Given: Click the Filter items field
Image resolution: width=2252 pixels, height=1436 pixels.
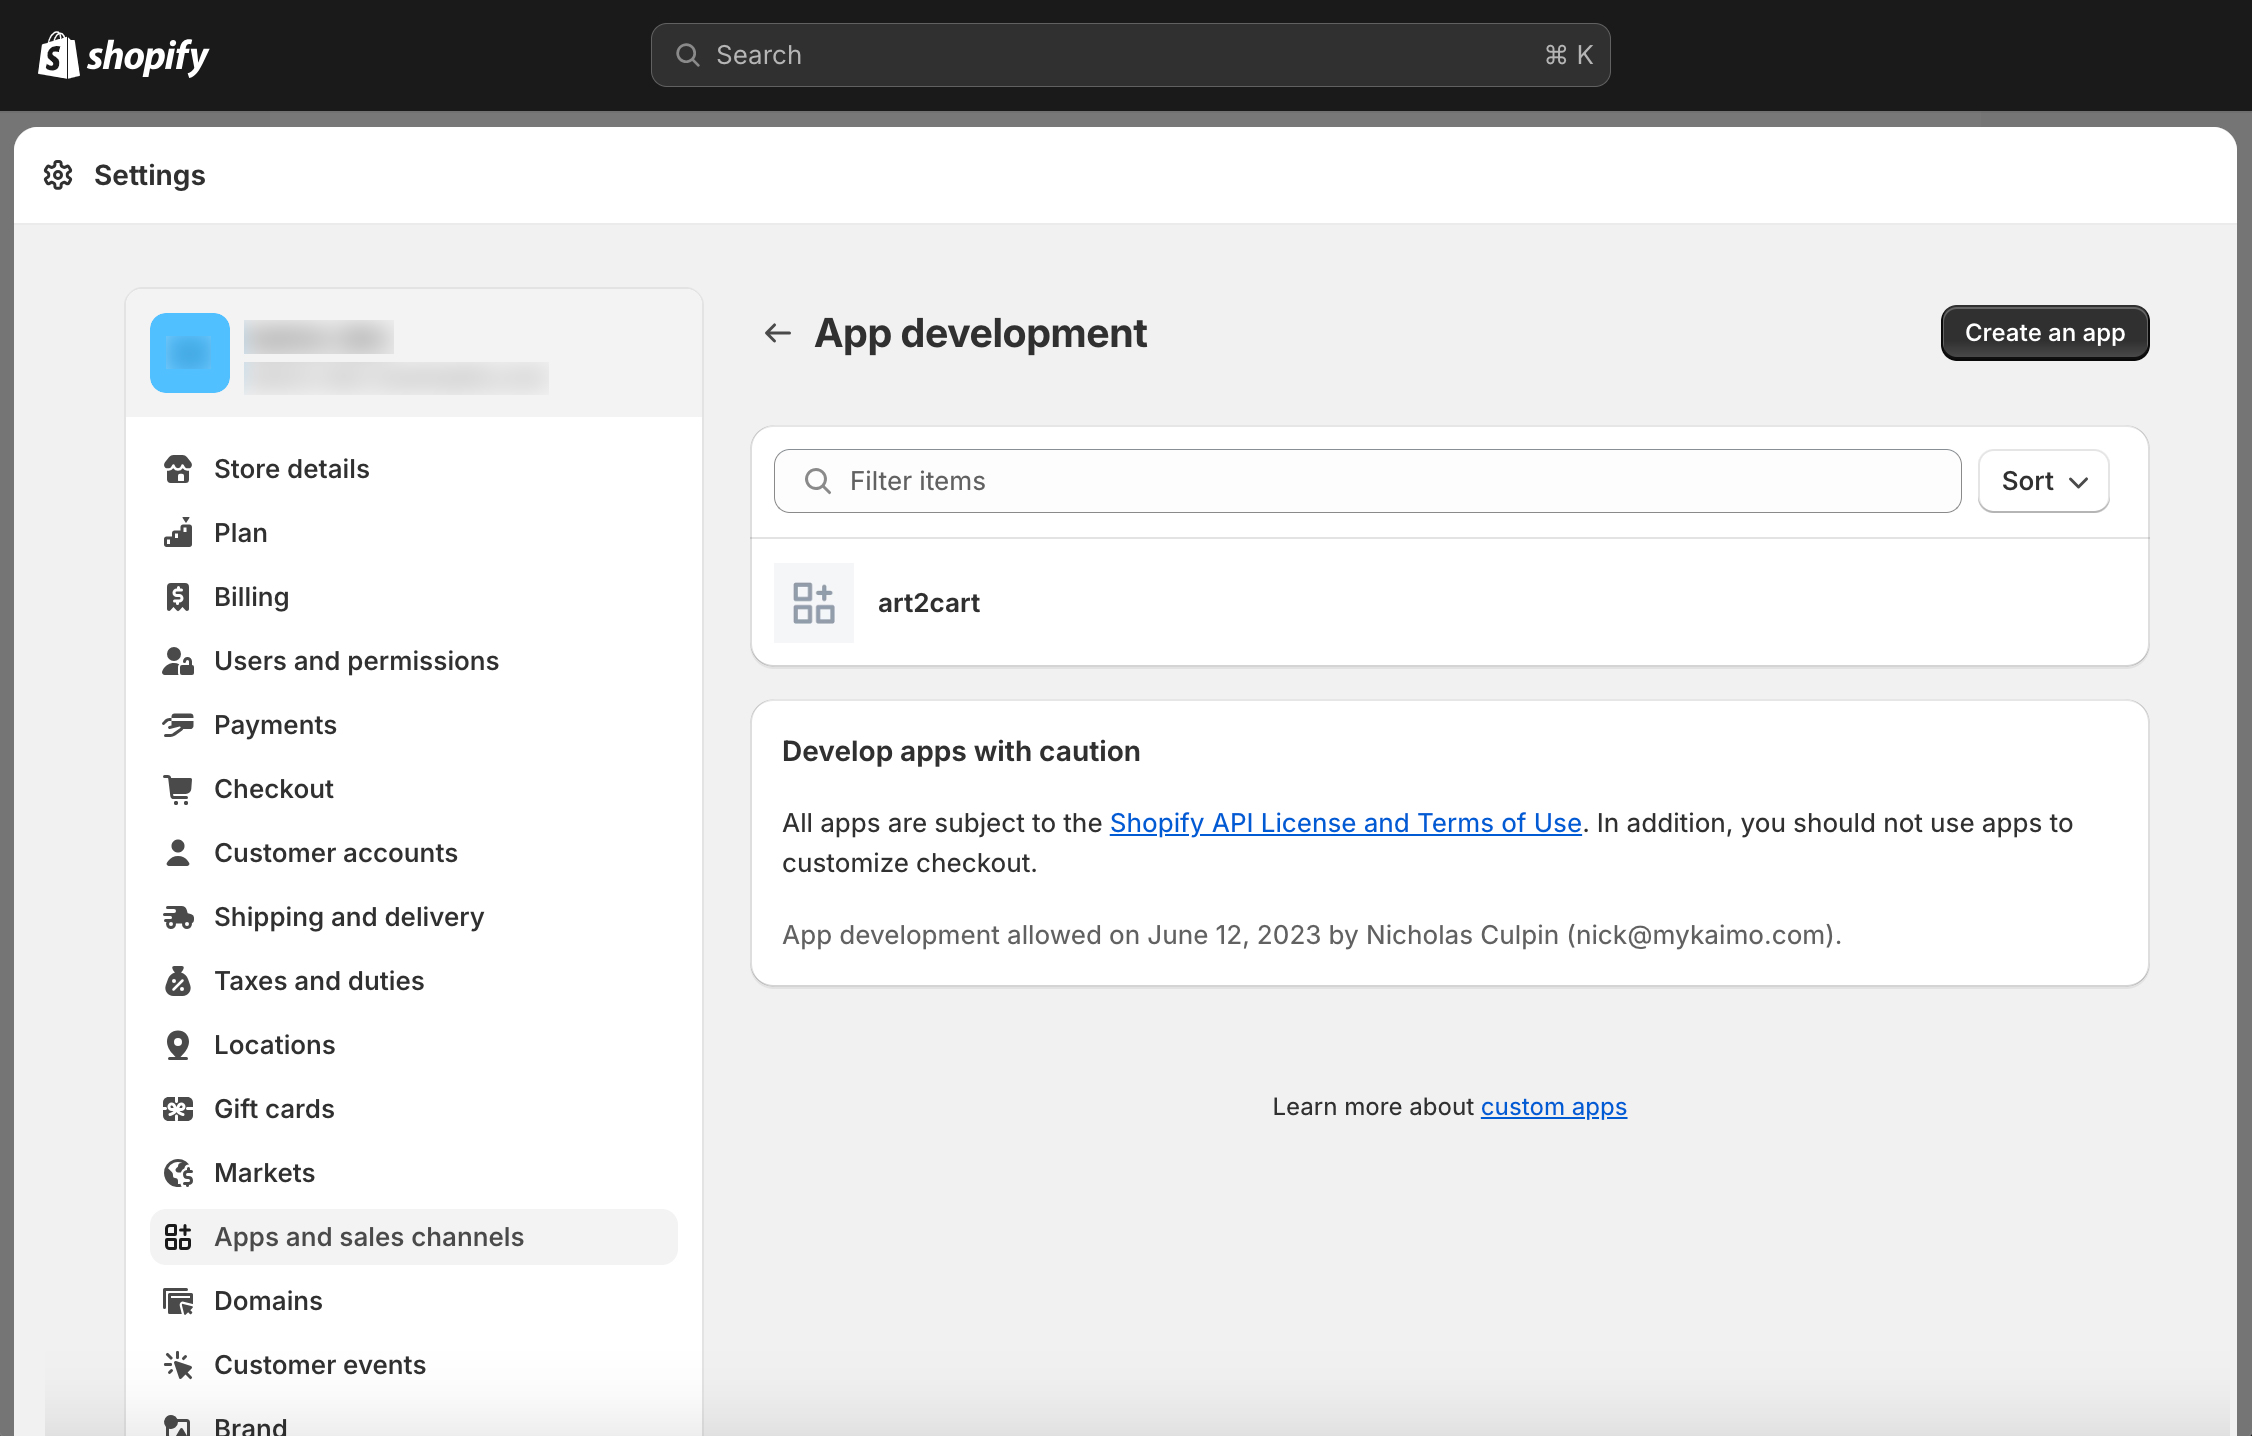Looking at the screenshot, I should click(x=1366, y=481).
